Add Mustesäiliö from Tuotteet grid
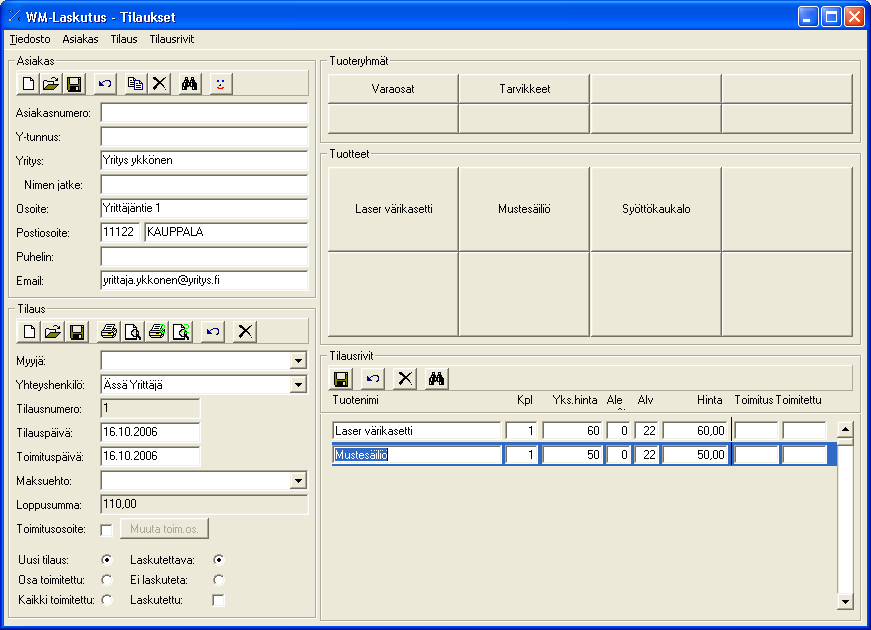Image resolution: width=871 pixels, height=630 pixels. [x=524, y=209]
